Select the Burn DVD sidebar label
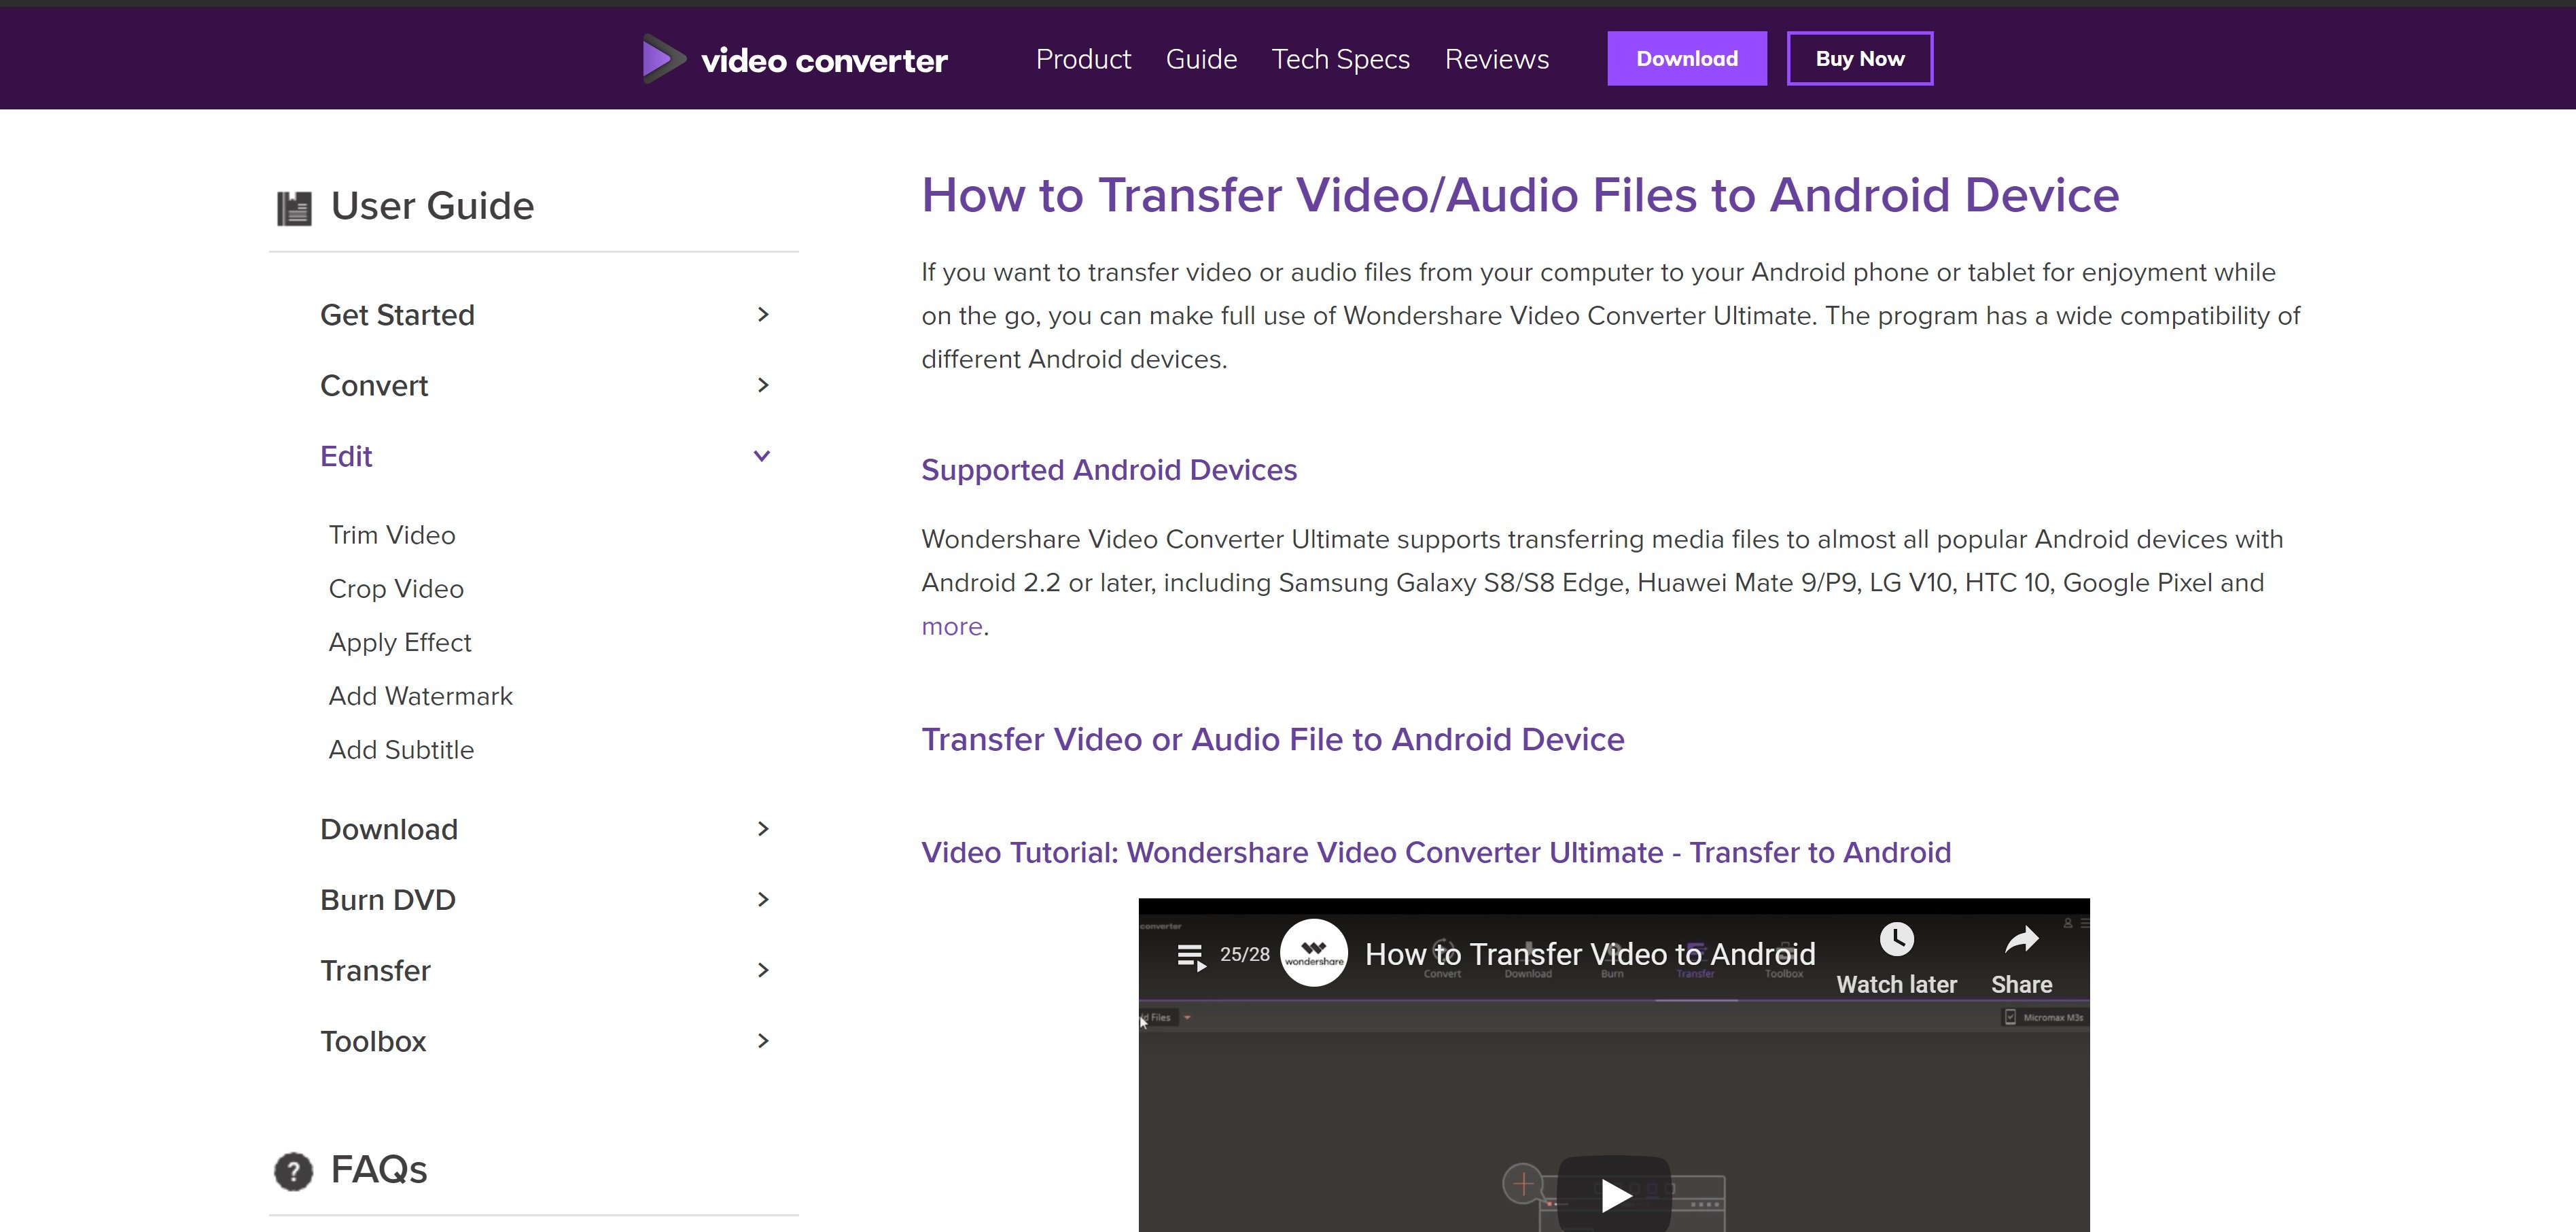2576x1232 pixels. [x=388, y=900]
